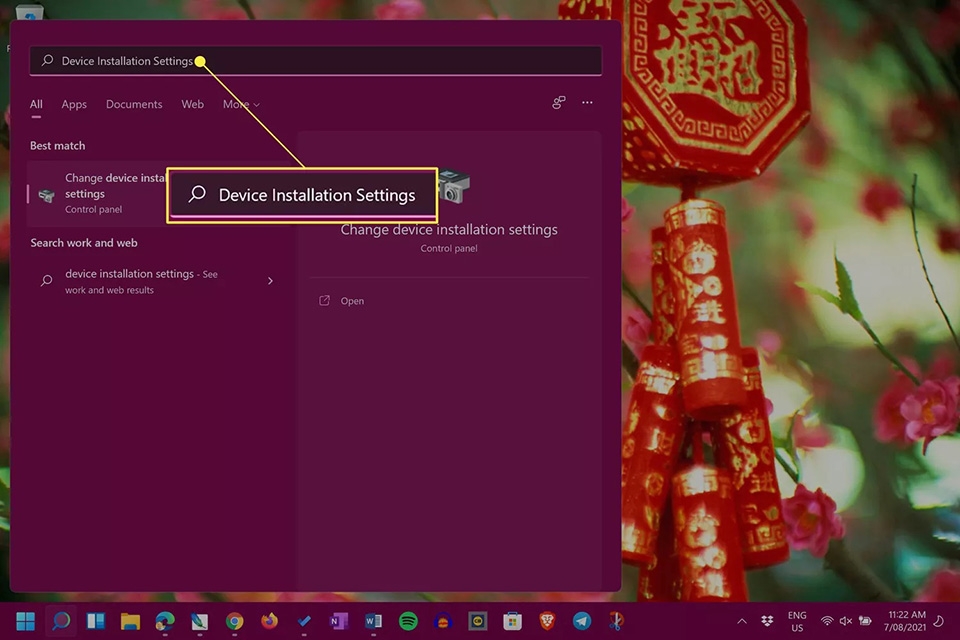960x640 pixels.
Task: Switch to the Apps search filter
Action: click(x=73, y=104)
